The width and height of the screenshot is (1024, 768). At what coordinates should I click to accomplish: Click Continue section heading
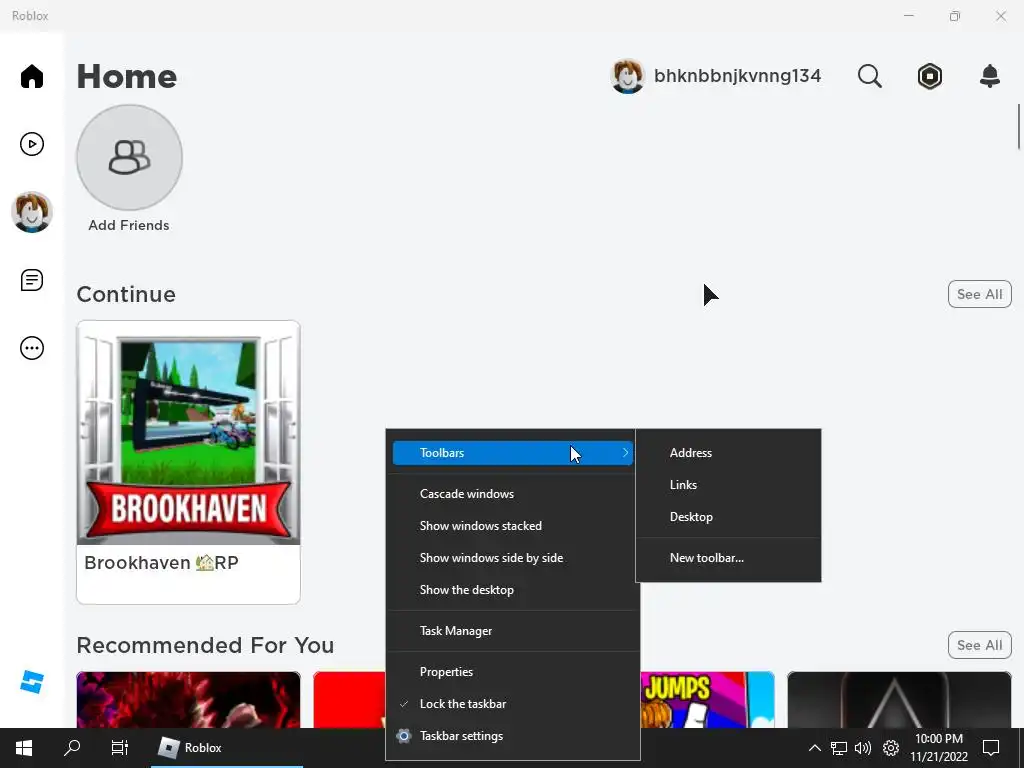(x=126, y=295)
